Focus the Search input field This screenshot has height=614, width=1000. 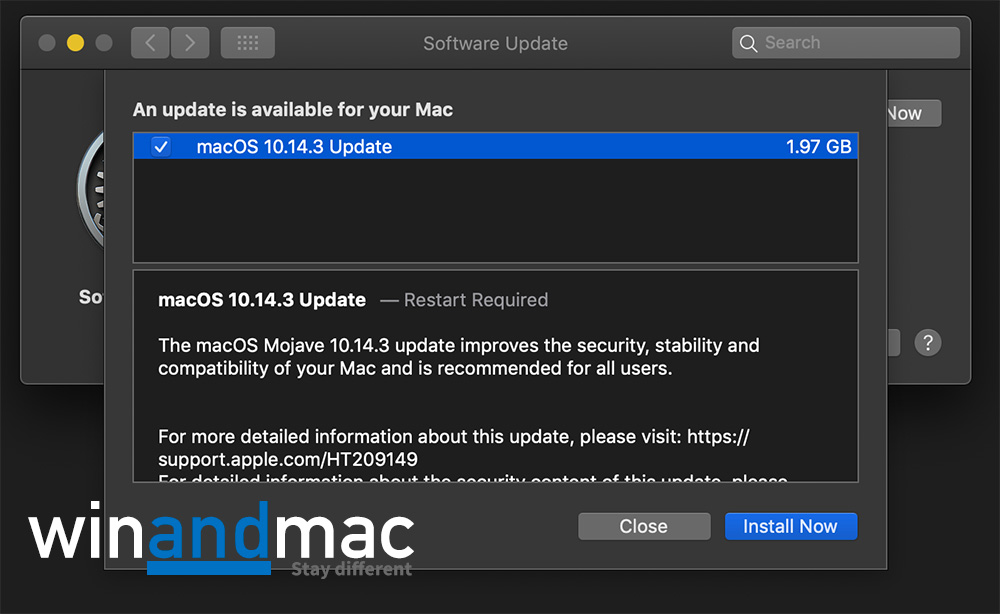pyautogui.click(x=855, y=43)
